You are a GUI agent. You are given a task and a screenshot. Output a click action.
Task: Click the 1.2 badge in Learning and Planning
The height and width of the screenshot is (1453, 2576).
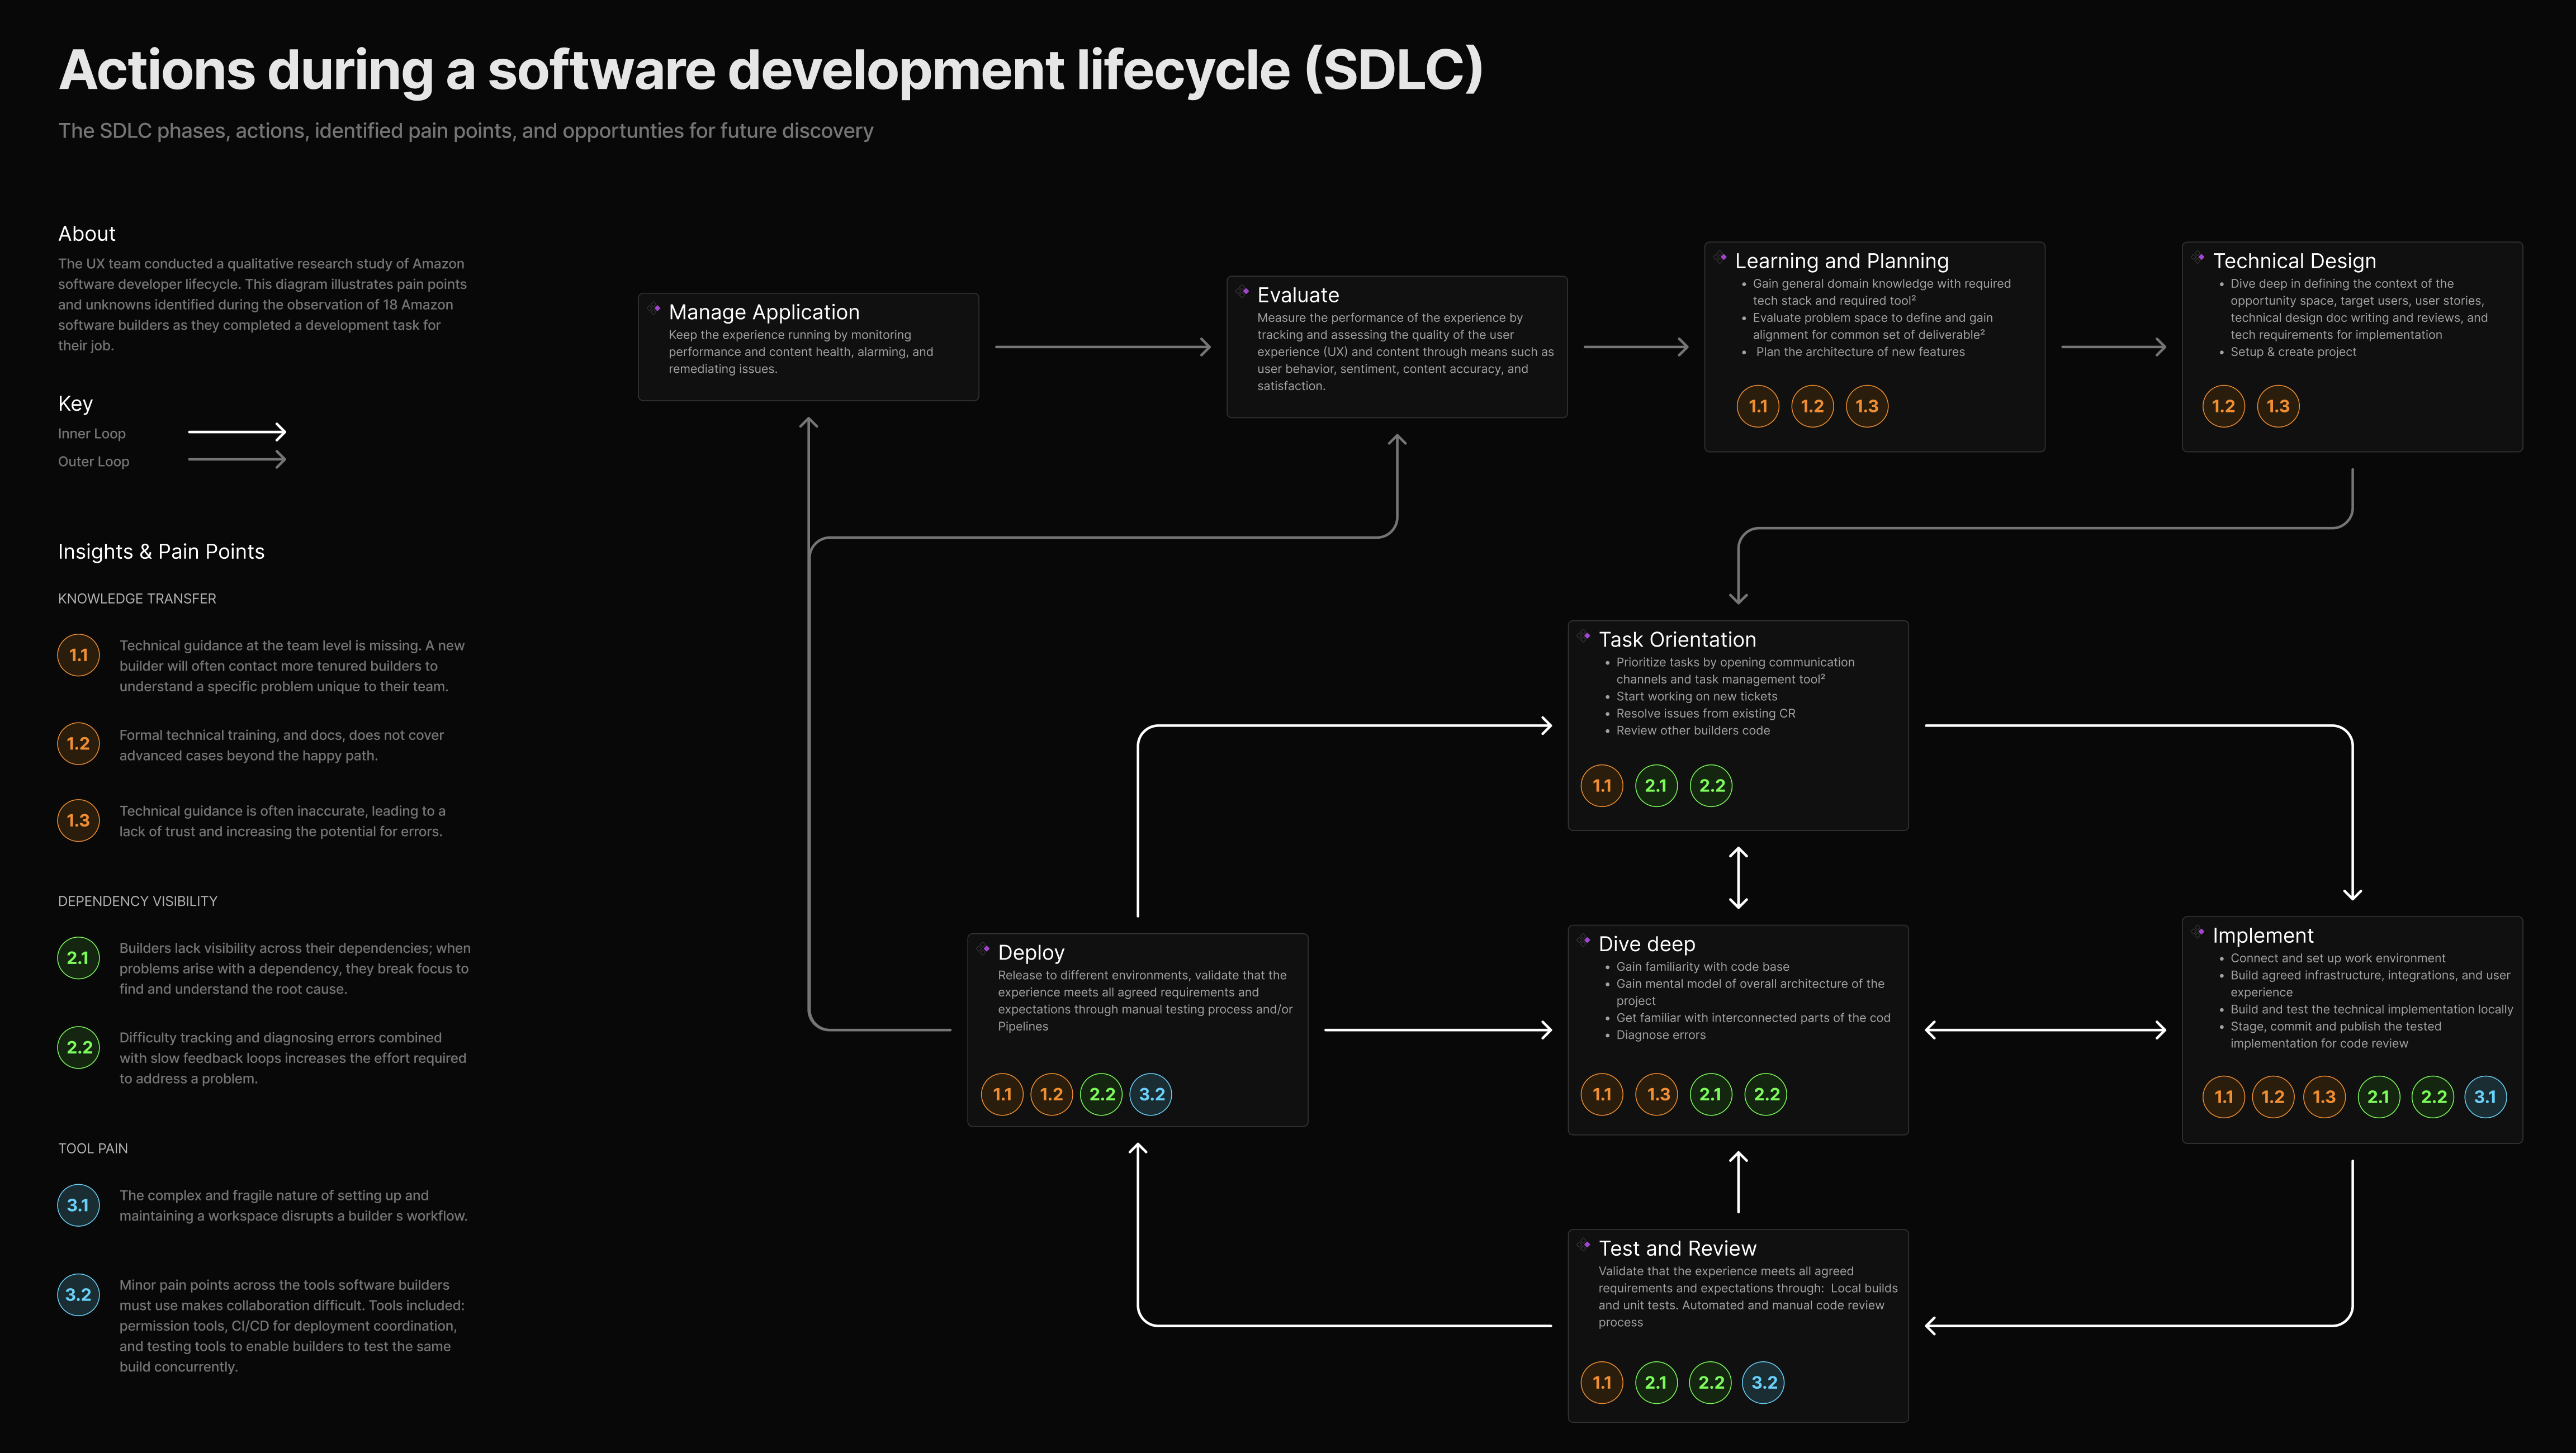pyautogui.click(x=1812, y=407)
